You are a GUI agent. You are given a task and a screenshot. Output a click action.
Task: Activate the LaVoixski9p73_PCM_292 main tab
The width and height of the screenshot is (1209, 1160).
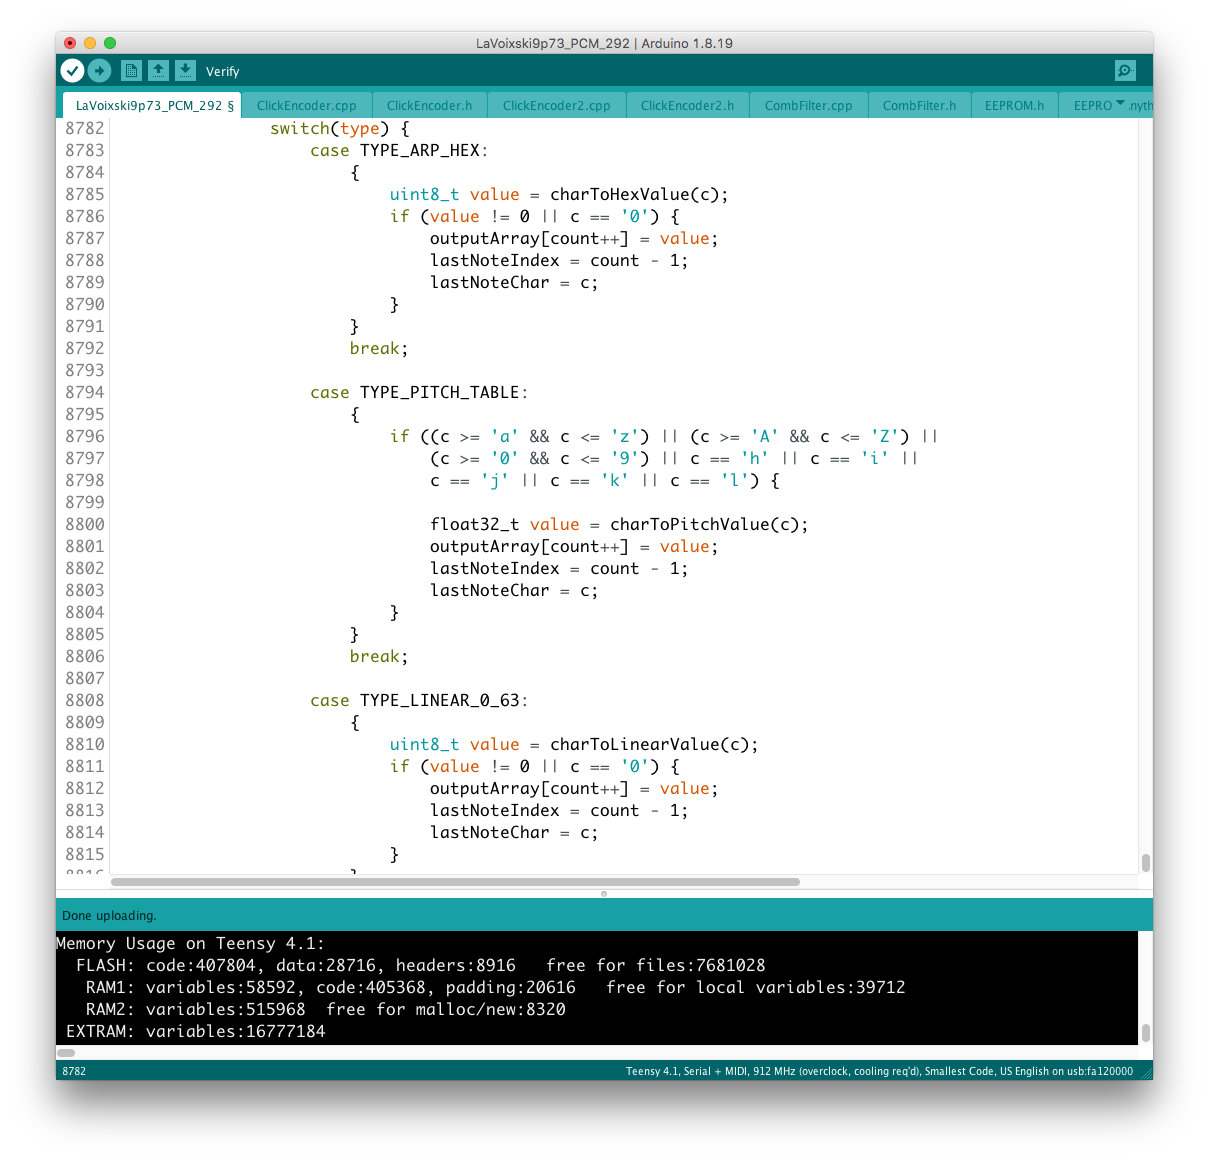click(x=150, y=105)
